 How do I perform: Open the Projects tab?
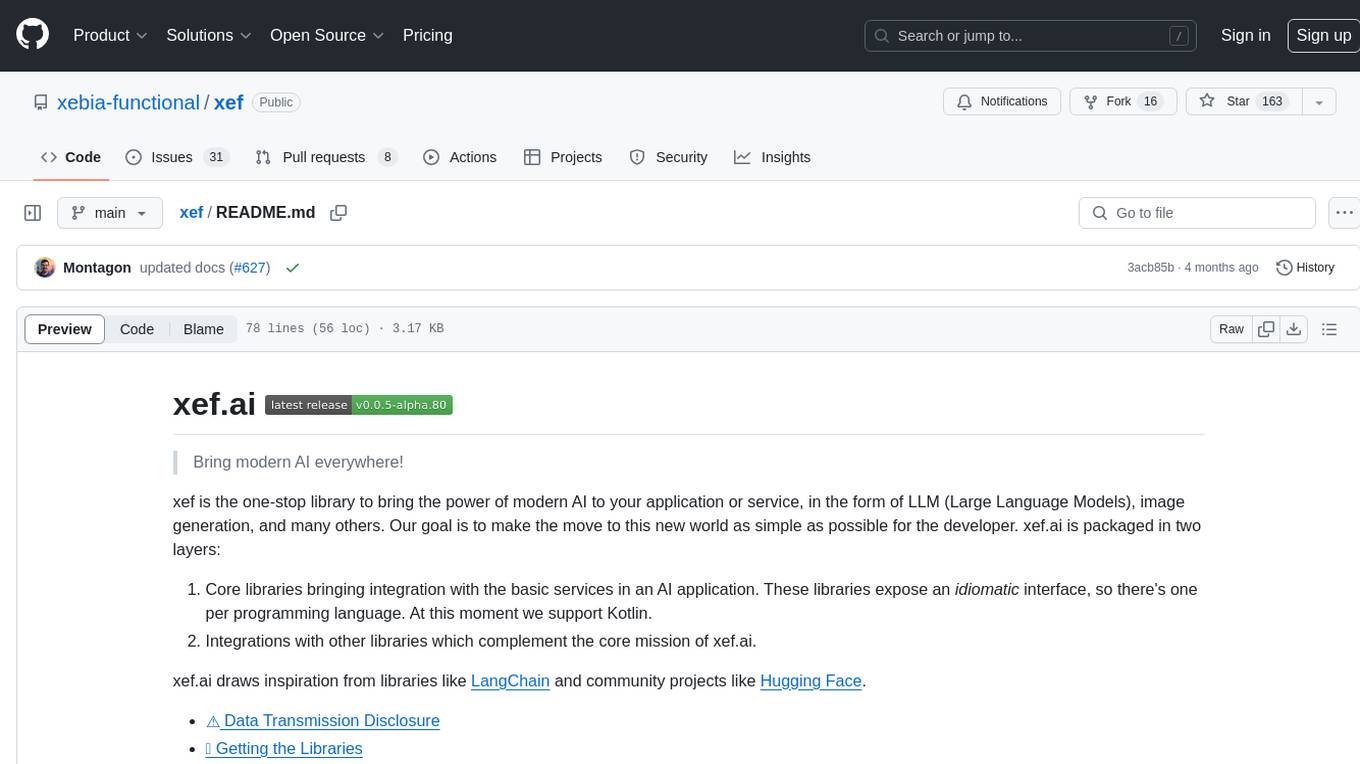(x=563, y=157)
